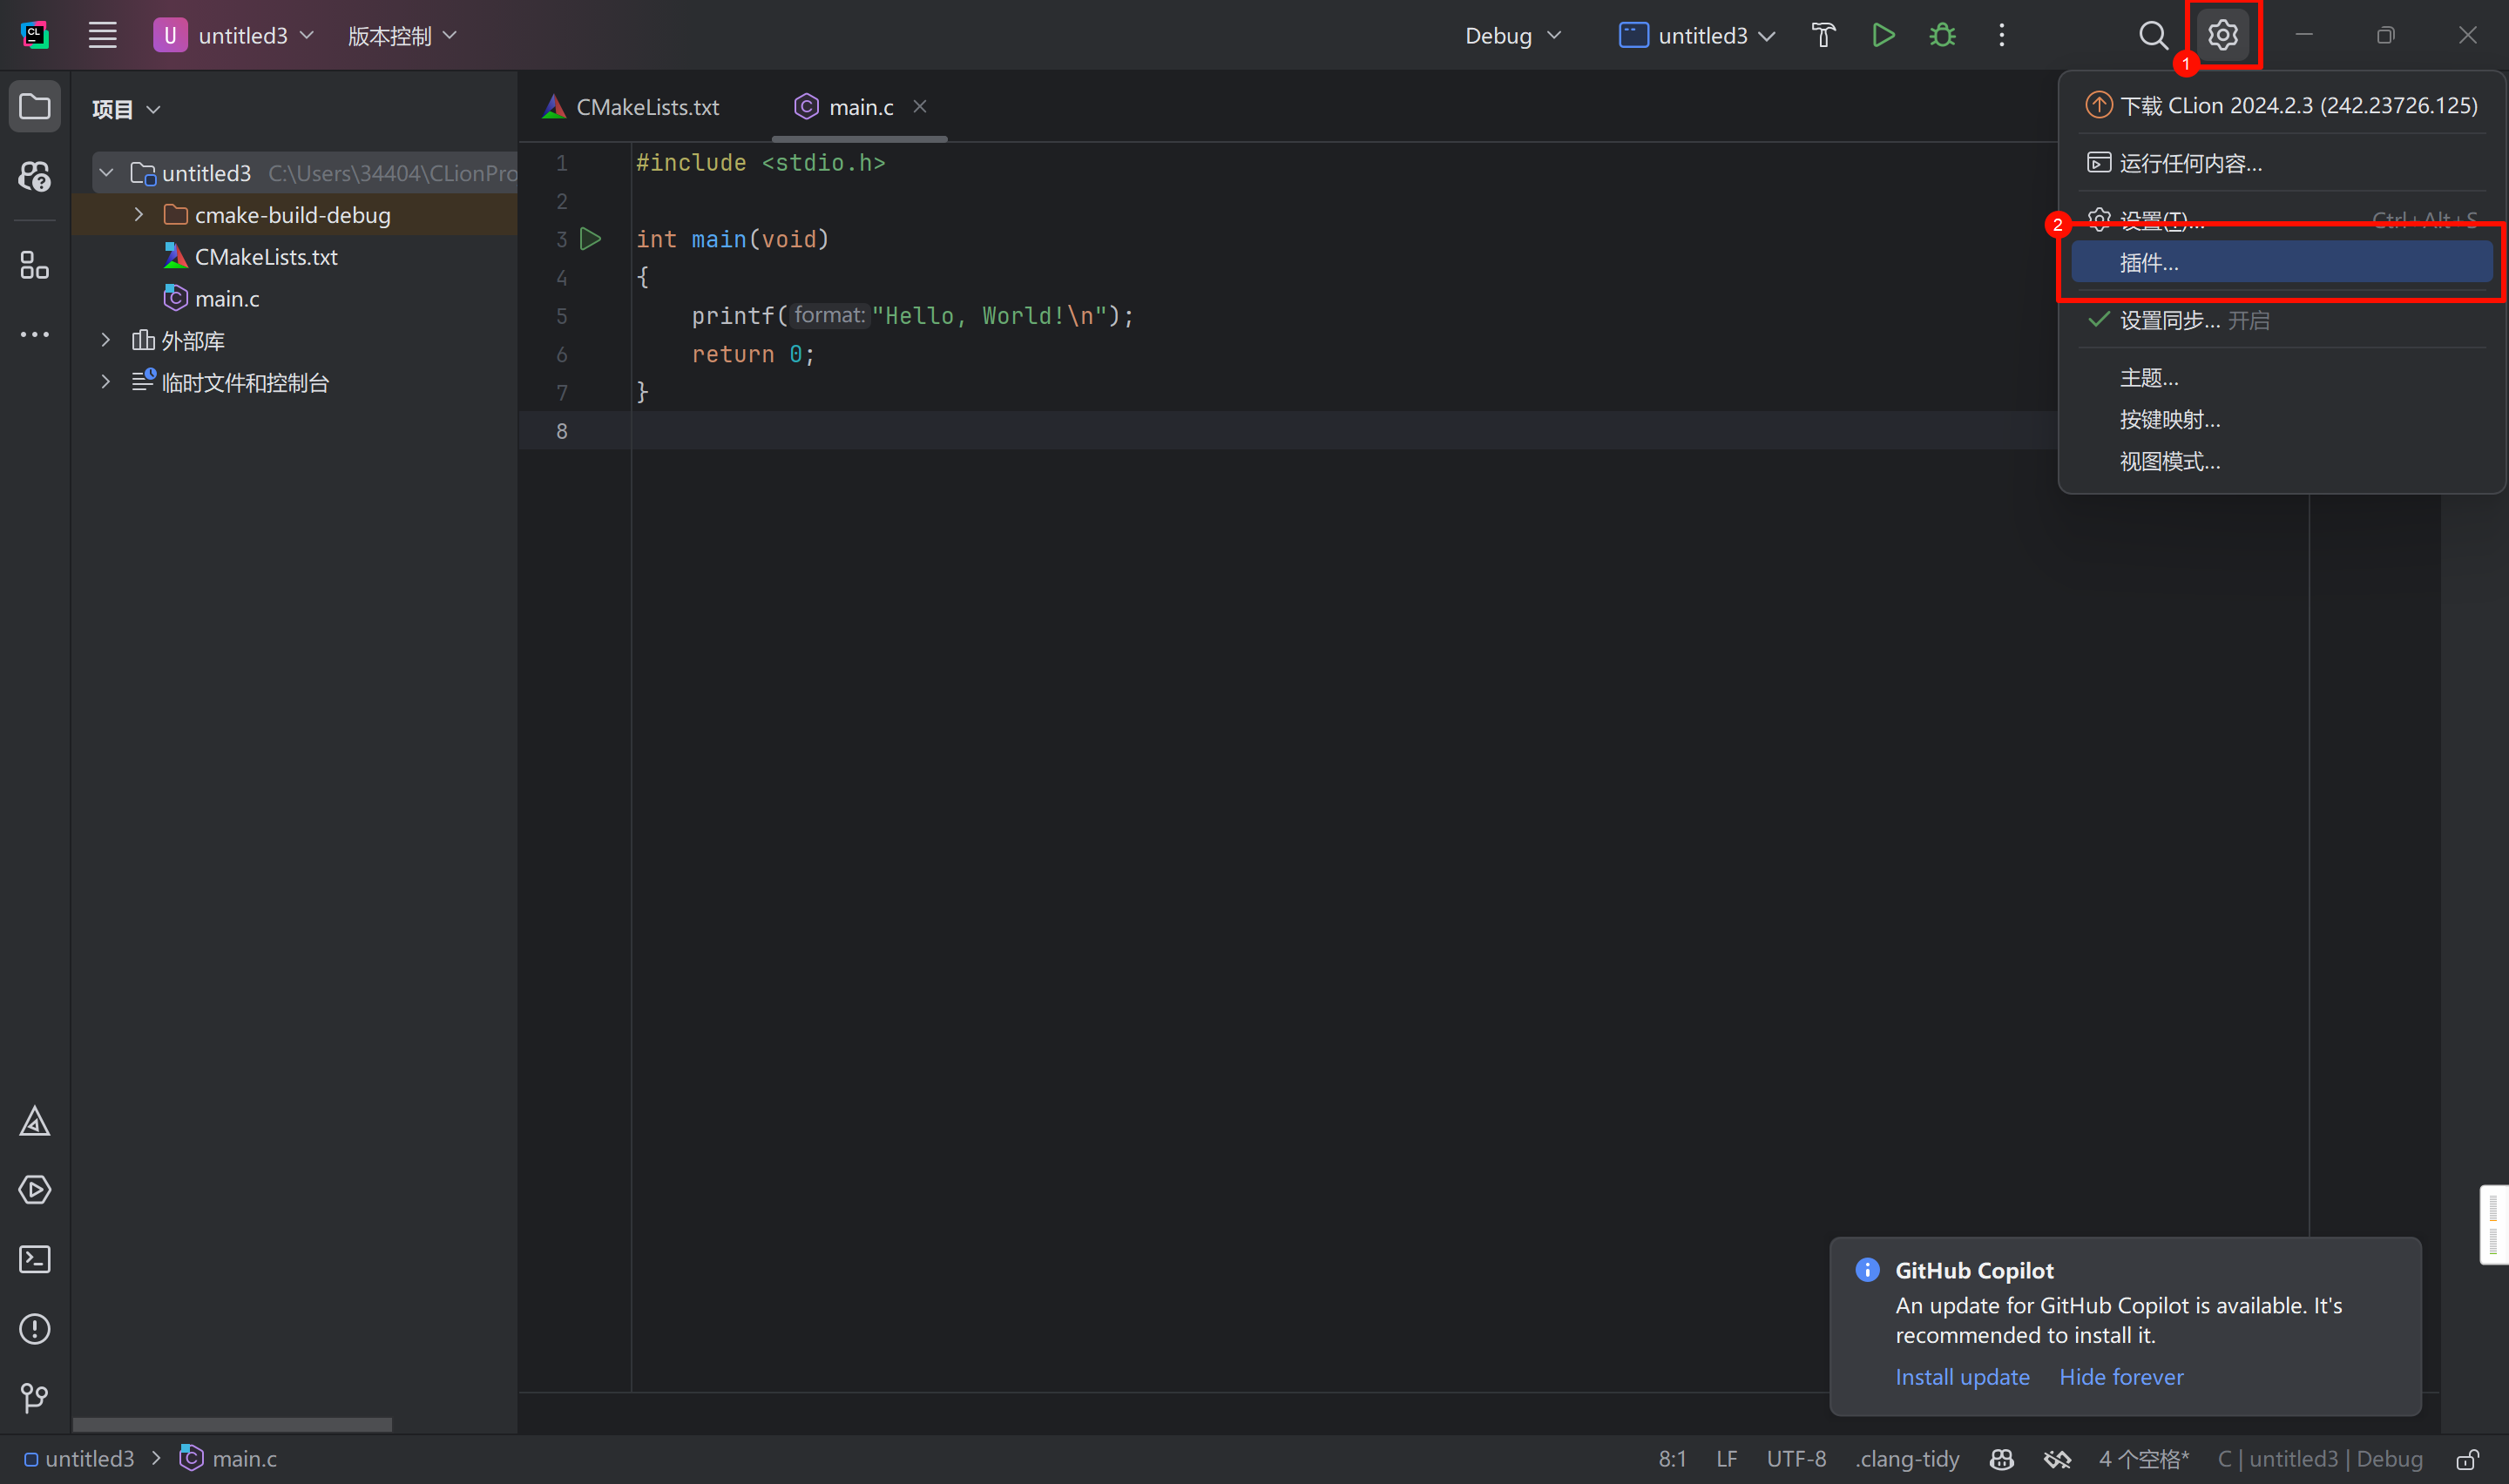Open GitHub Copilot chat sidebar icon
The width and height of the screenshot is (2509, 1484).
coord(35,177)
